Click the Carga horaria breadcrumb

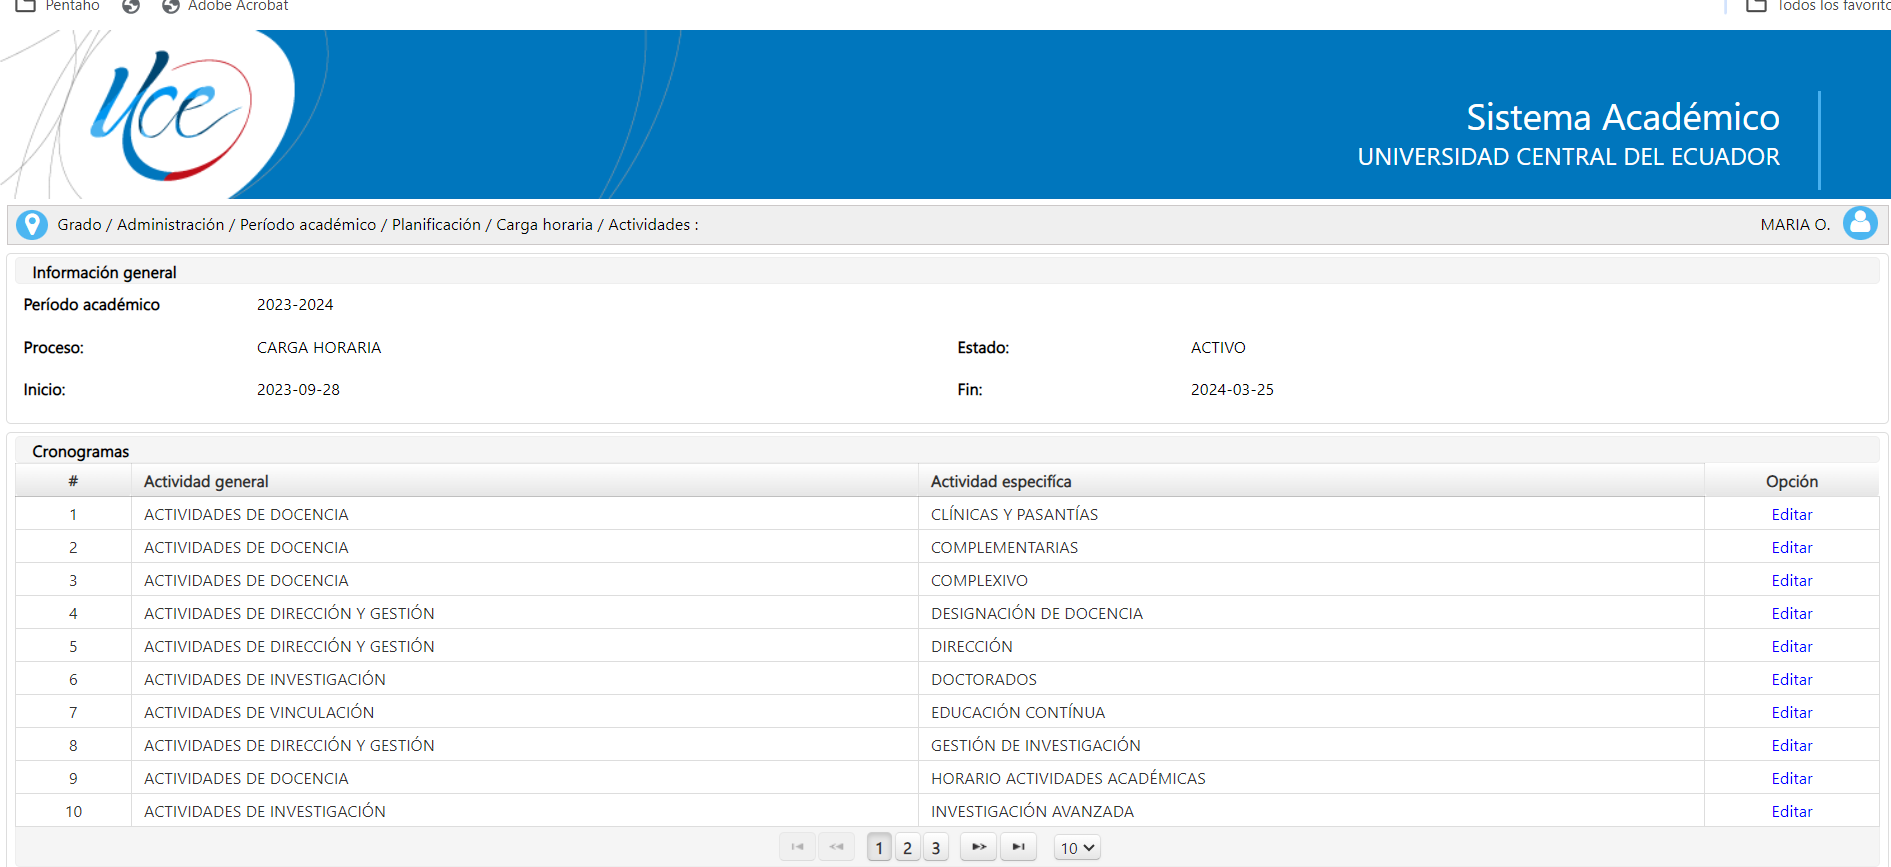[x=544, y=225]
